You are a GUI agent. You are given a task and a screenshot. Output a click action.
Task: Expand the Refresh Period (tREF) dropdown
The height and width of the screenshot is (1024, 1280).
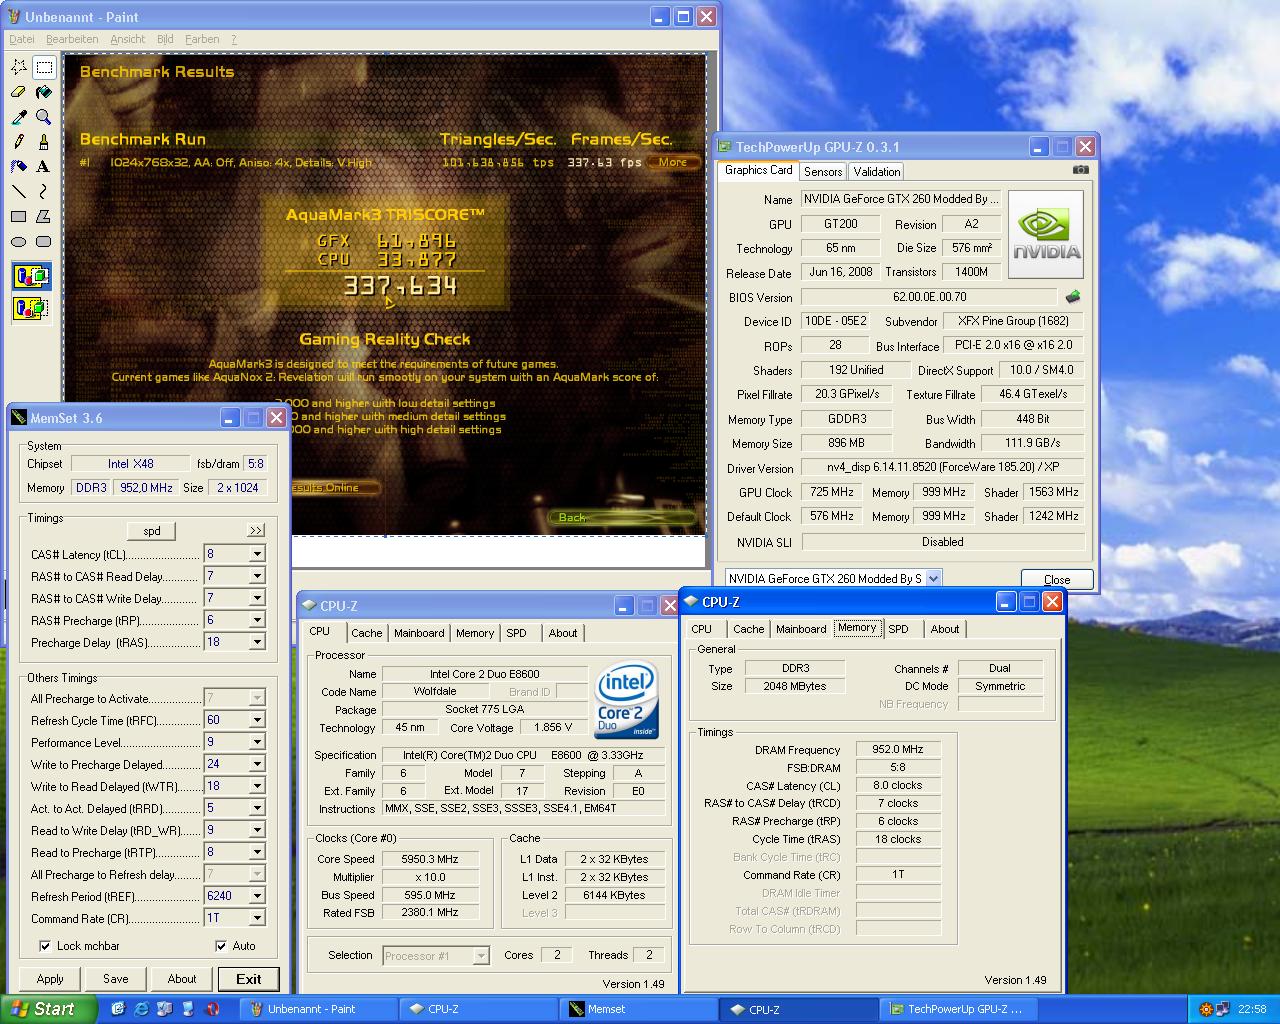[257, 896]
